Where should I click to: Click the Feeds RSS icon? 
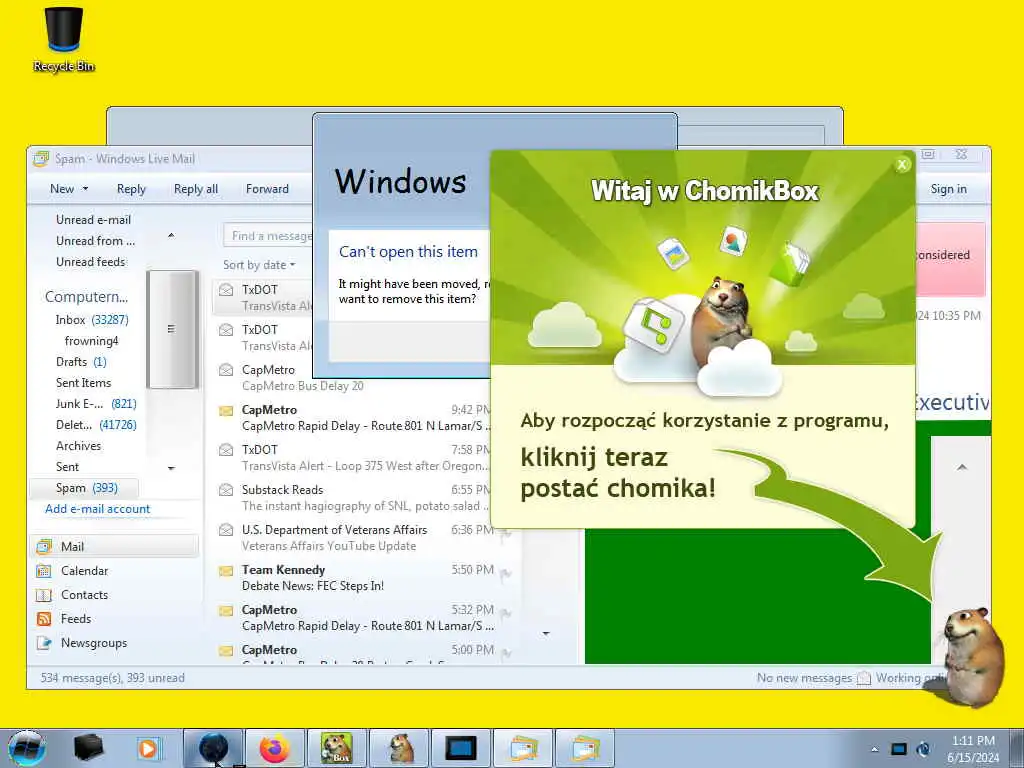(x=44, y=618)
